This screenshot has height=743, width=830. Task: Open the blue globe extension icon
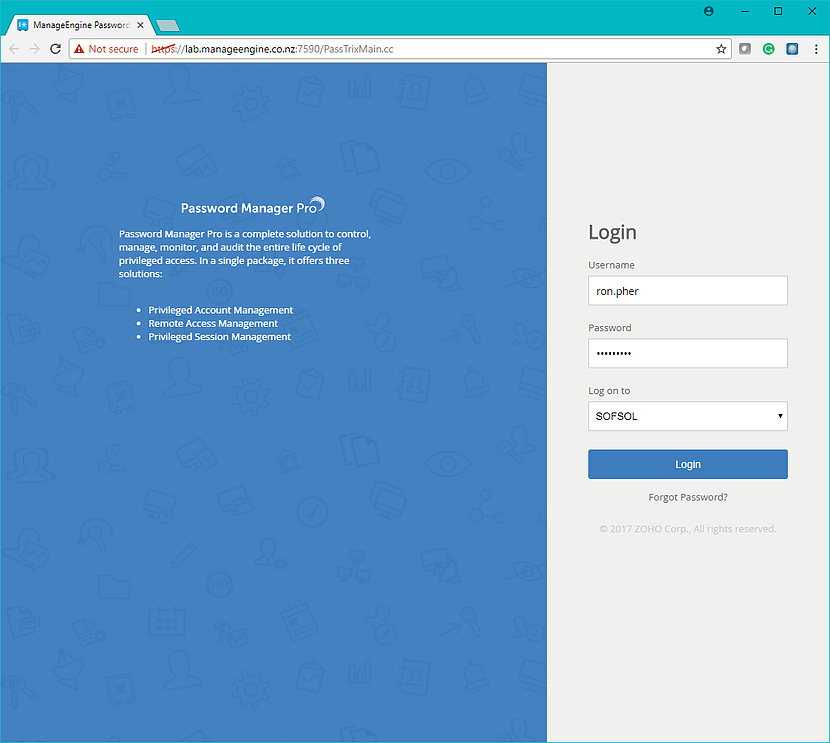point(792,49)
